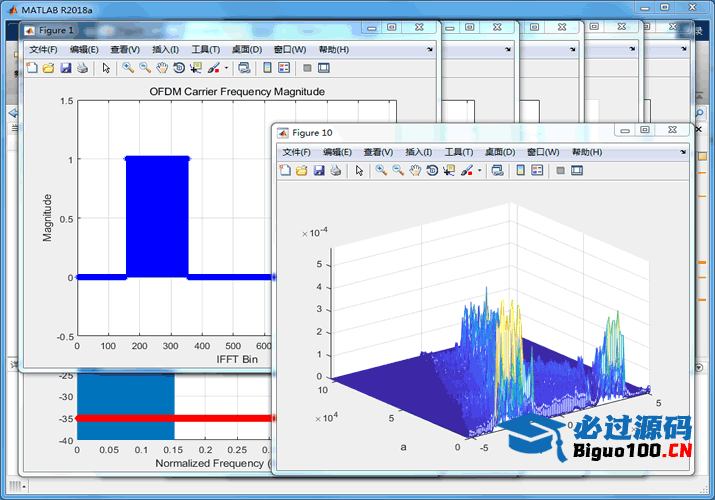The image size is (715, 500).
Task: Select Data Cursor tool in Figure 1 toolbar
Action: tap(196, 68)
